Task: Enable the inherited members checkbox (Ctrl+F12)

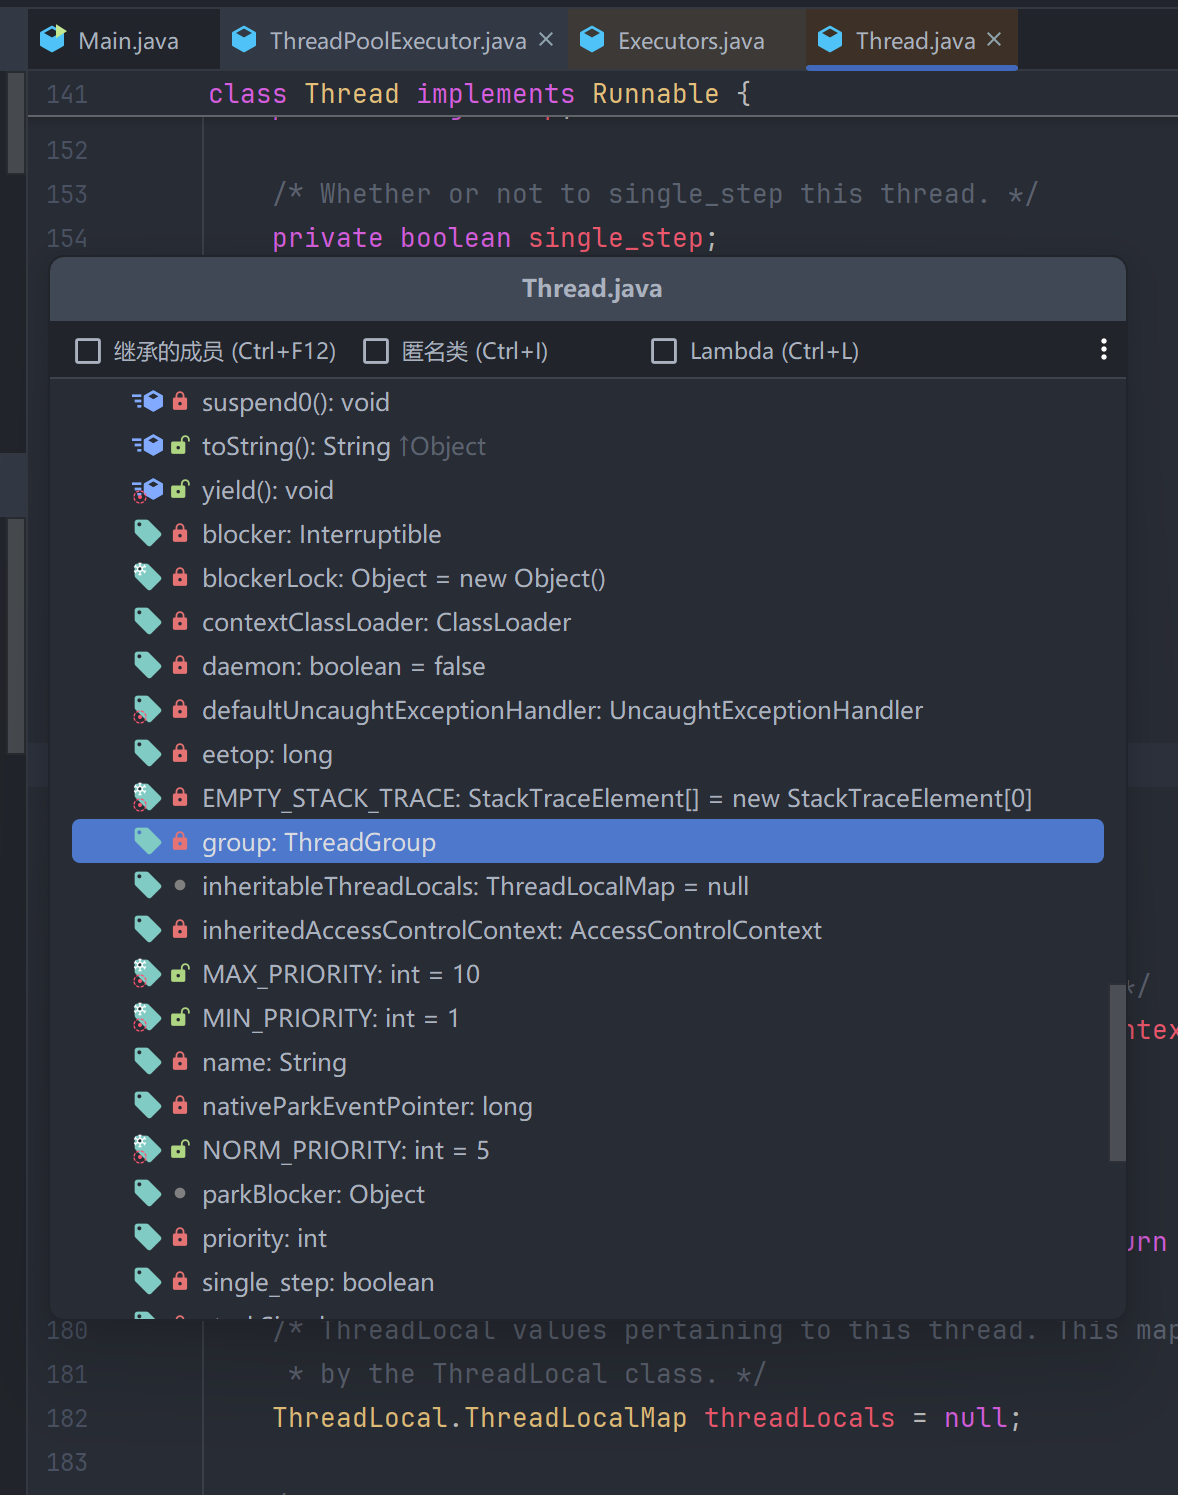Action: tap(89, 351)
